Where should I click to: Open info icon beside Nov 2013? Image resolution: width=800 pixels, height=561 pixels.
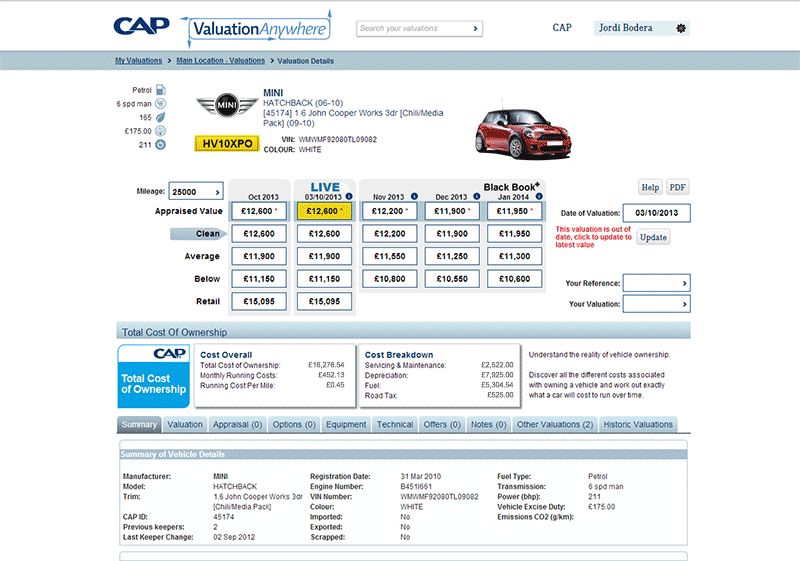click(x=414, y=196)
